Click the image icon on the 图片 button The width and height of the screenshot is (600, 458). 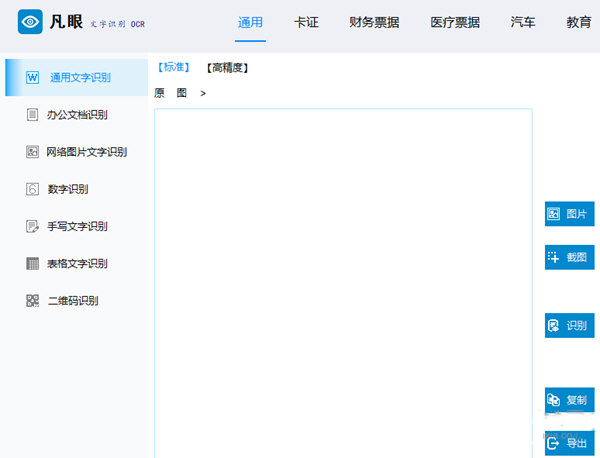coord(553,214)
